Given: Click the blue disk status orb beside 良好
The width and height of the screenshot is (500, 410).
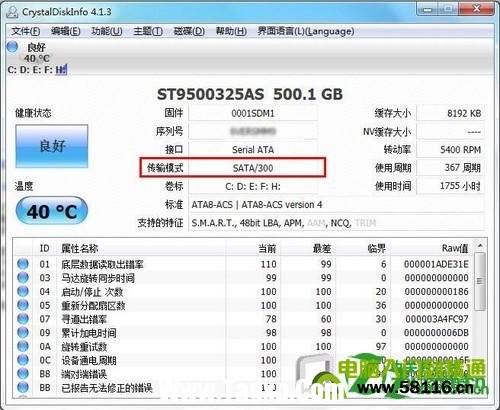Looking at the screenshot, I should coord(13,46).
